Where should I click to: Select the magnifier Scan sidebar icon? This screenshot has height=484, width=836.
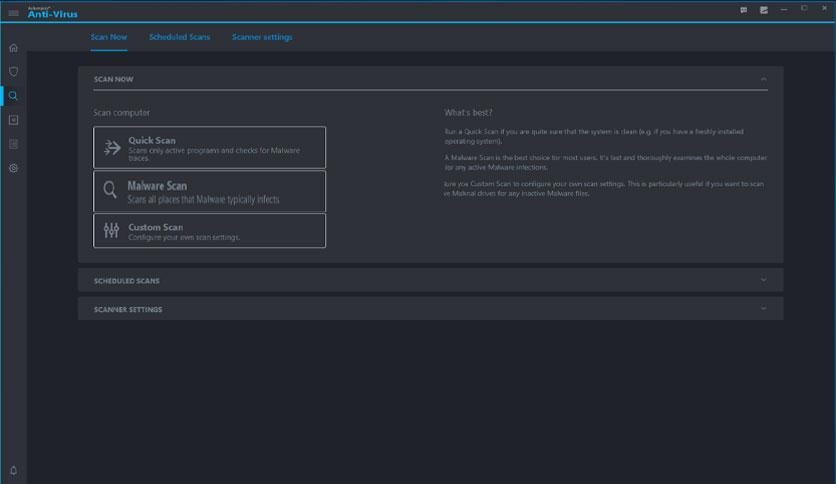(x=13, y=96)
